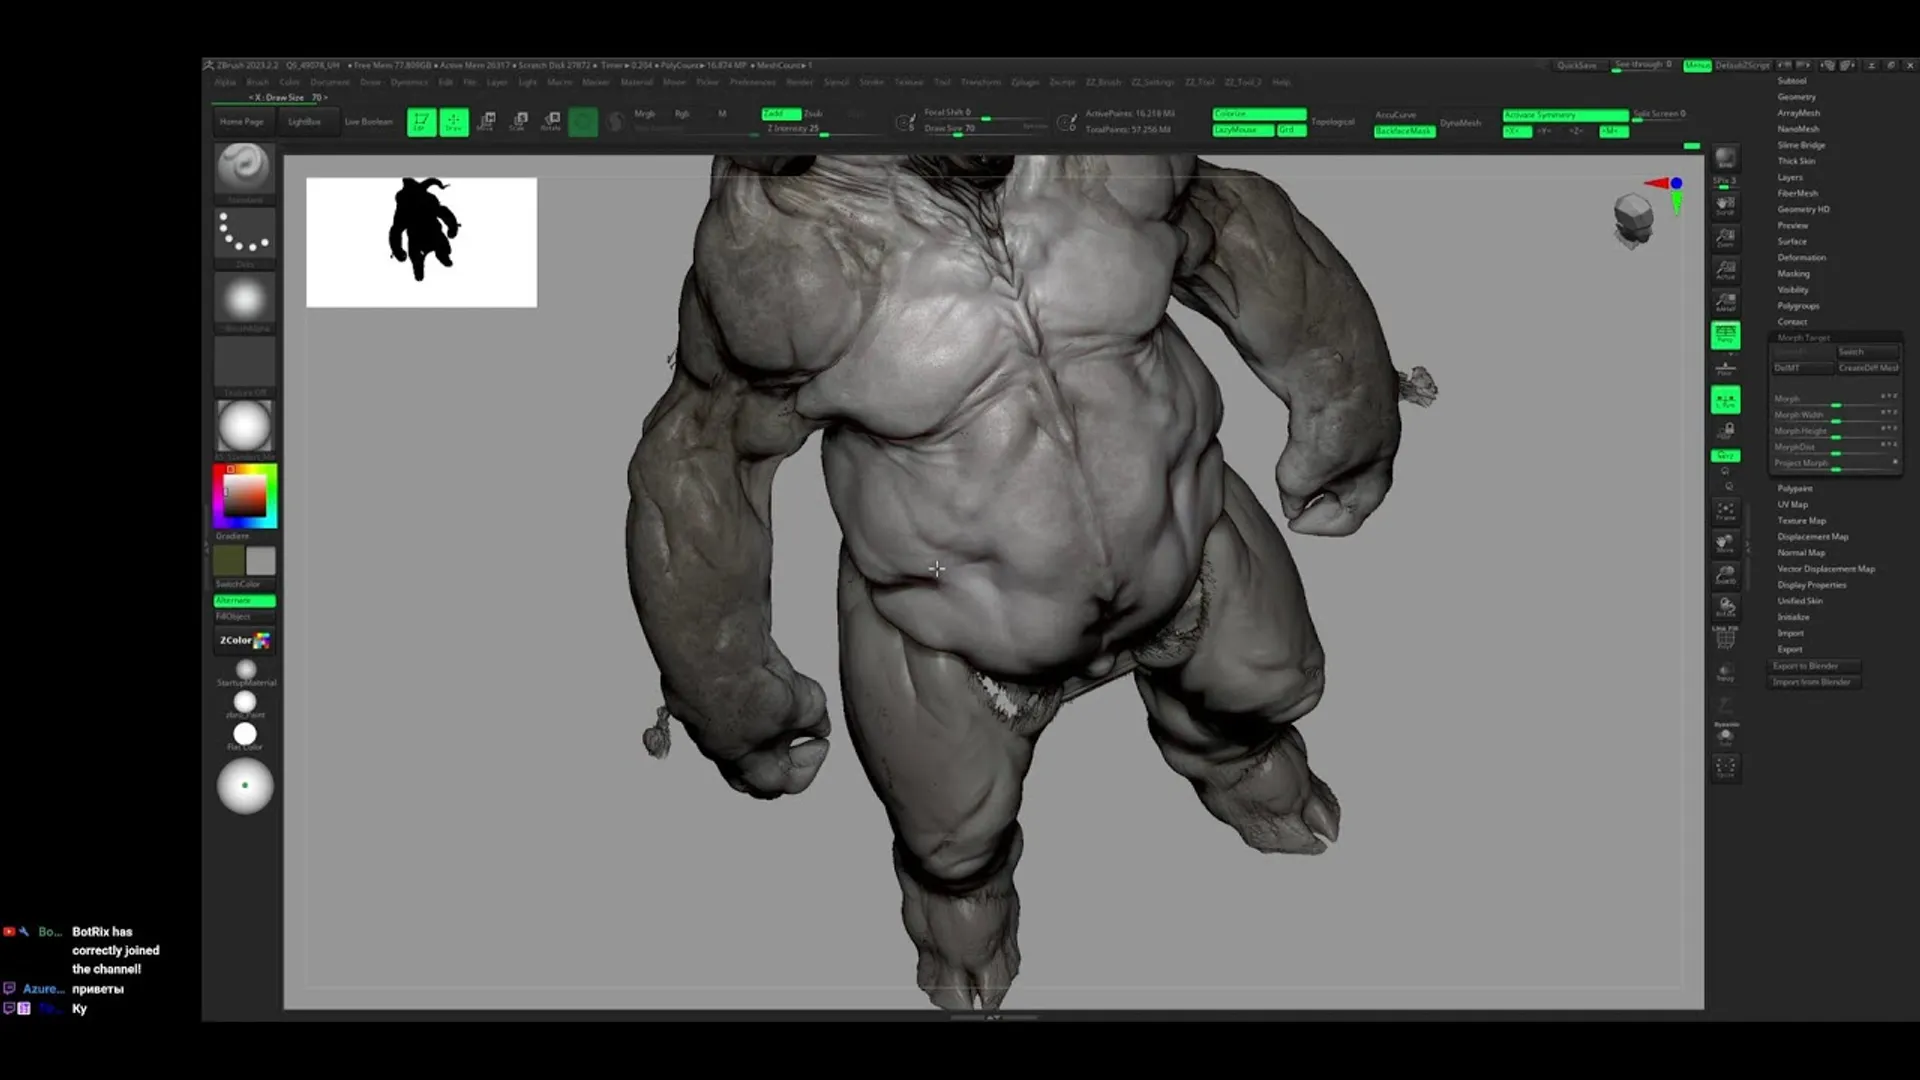This screenshot has height=1080, width=1920.
Task: Toggle the camera lock icon
Action: pos(1726,431)
